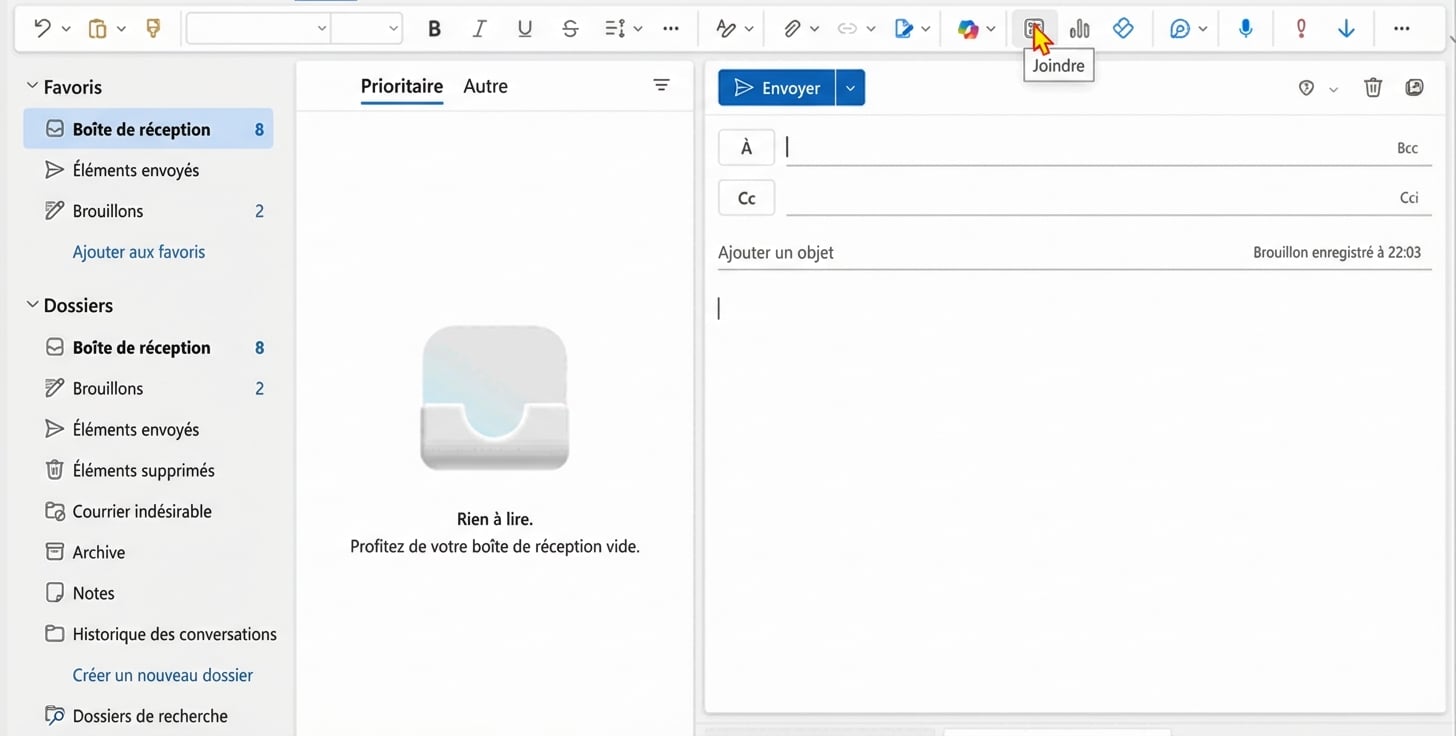The height and width of the screenshot is (736, 1456).
Task: Mark message high importance with exclamation icon
Action: coord(1300,29)
